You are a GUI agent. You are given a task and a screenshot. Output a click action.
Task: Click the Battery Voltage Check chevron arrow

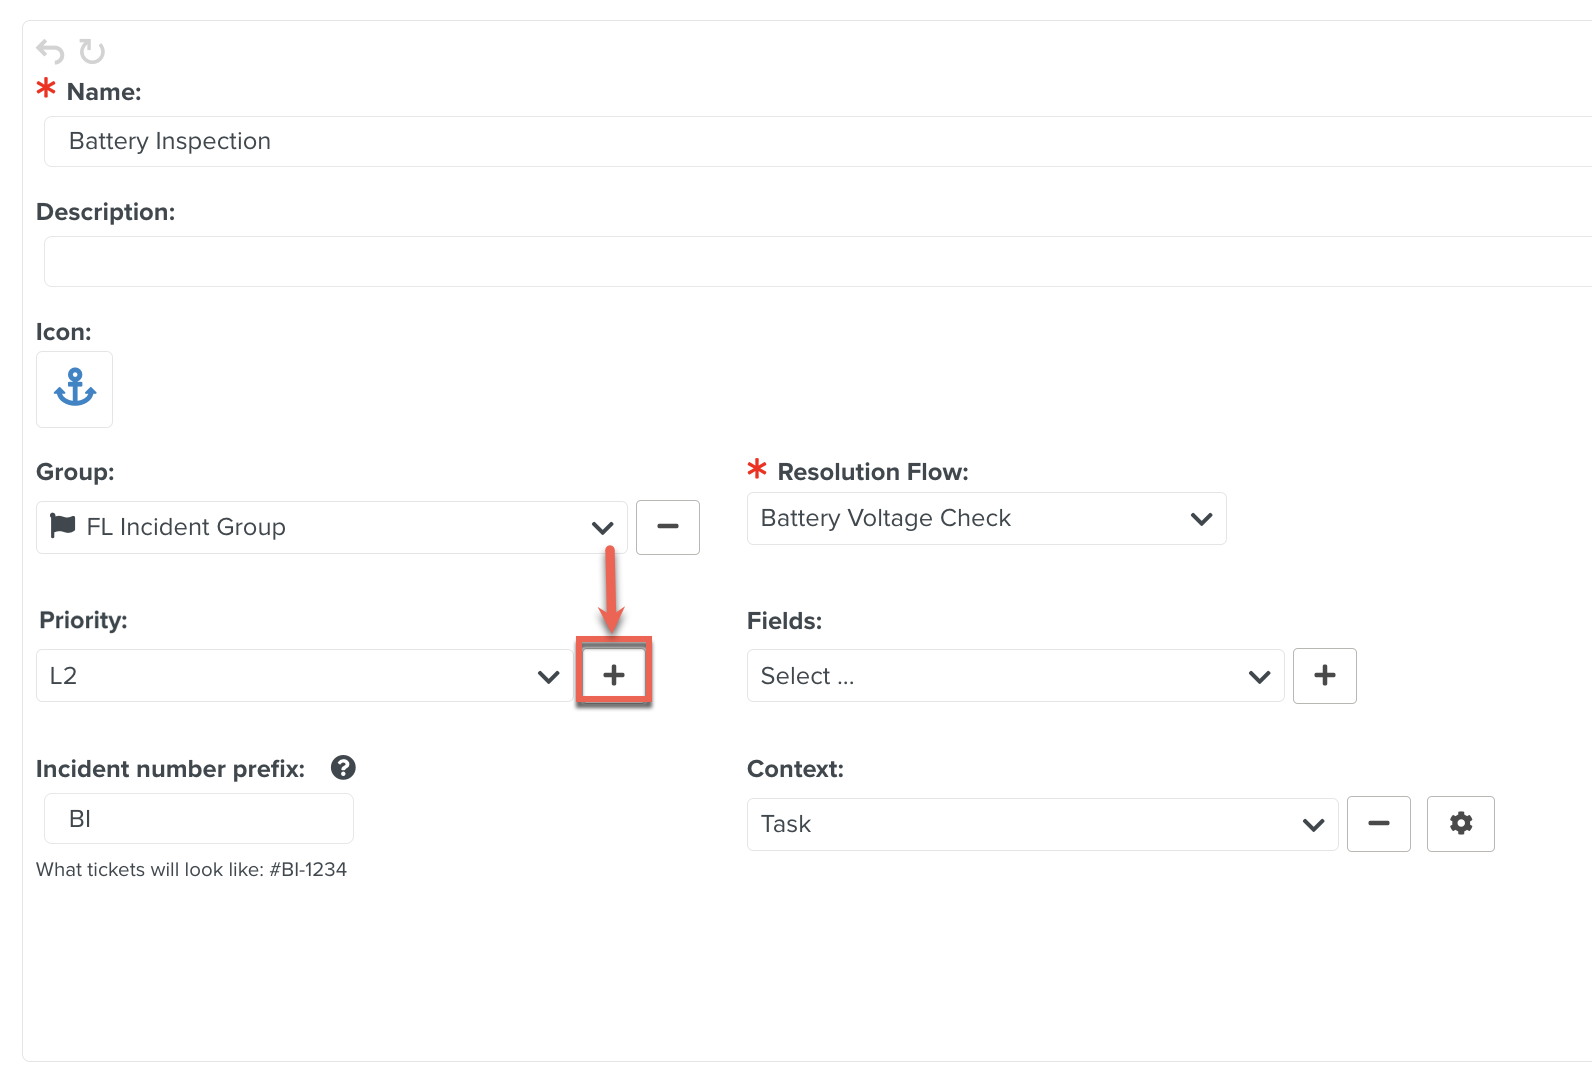pyautogui.click(x=1202, y=519)
